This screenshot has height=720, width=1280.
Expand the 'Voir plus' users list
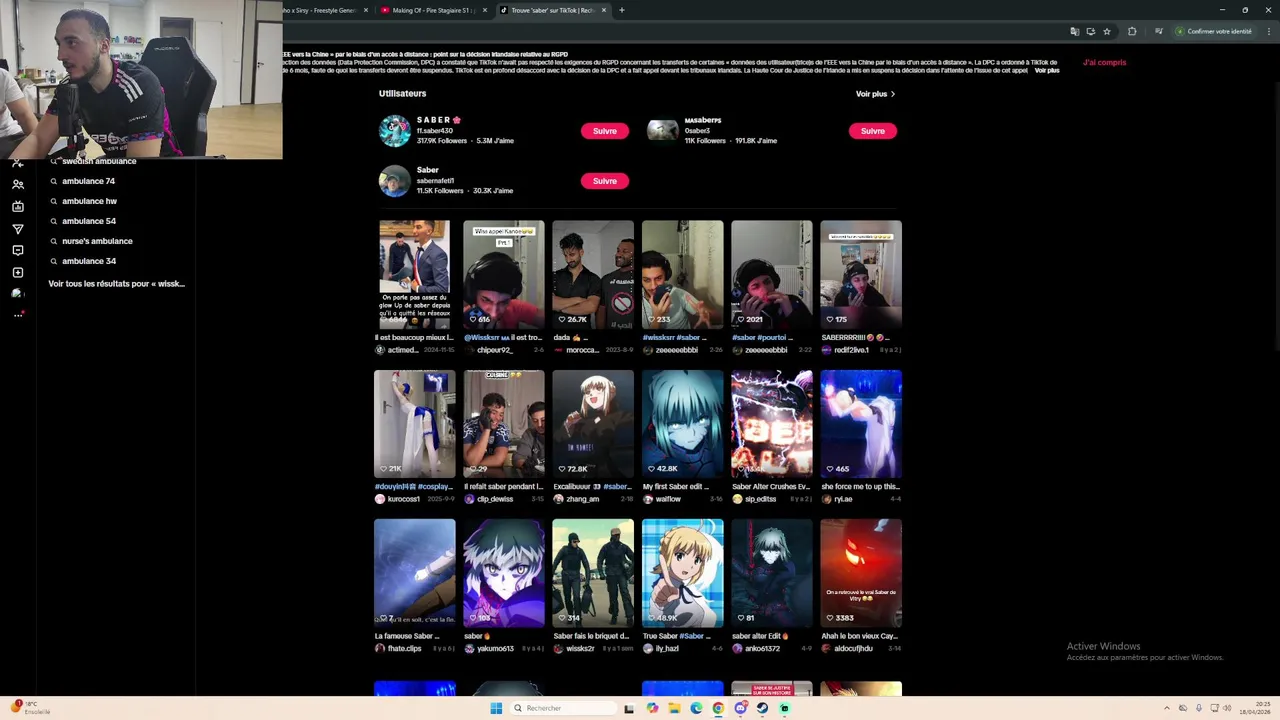coord(875,94)
